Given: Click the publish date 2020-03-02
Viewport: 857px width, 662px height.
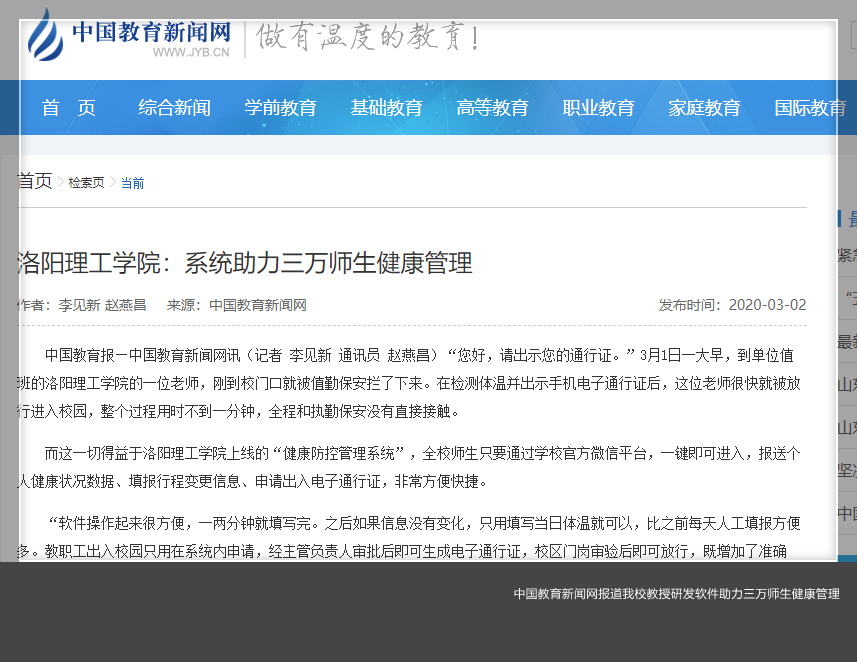Looking at the screenshot, I should 767,305.
